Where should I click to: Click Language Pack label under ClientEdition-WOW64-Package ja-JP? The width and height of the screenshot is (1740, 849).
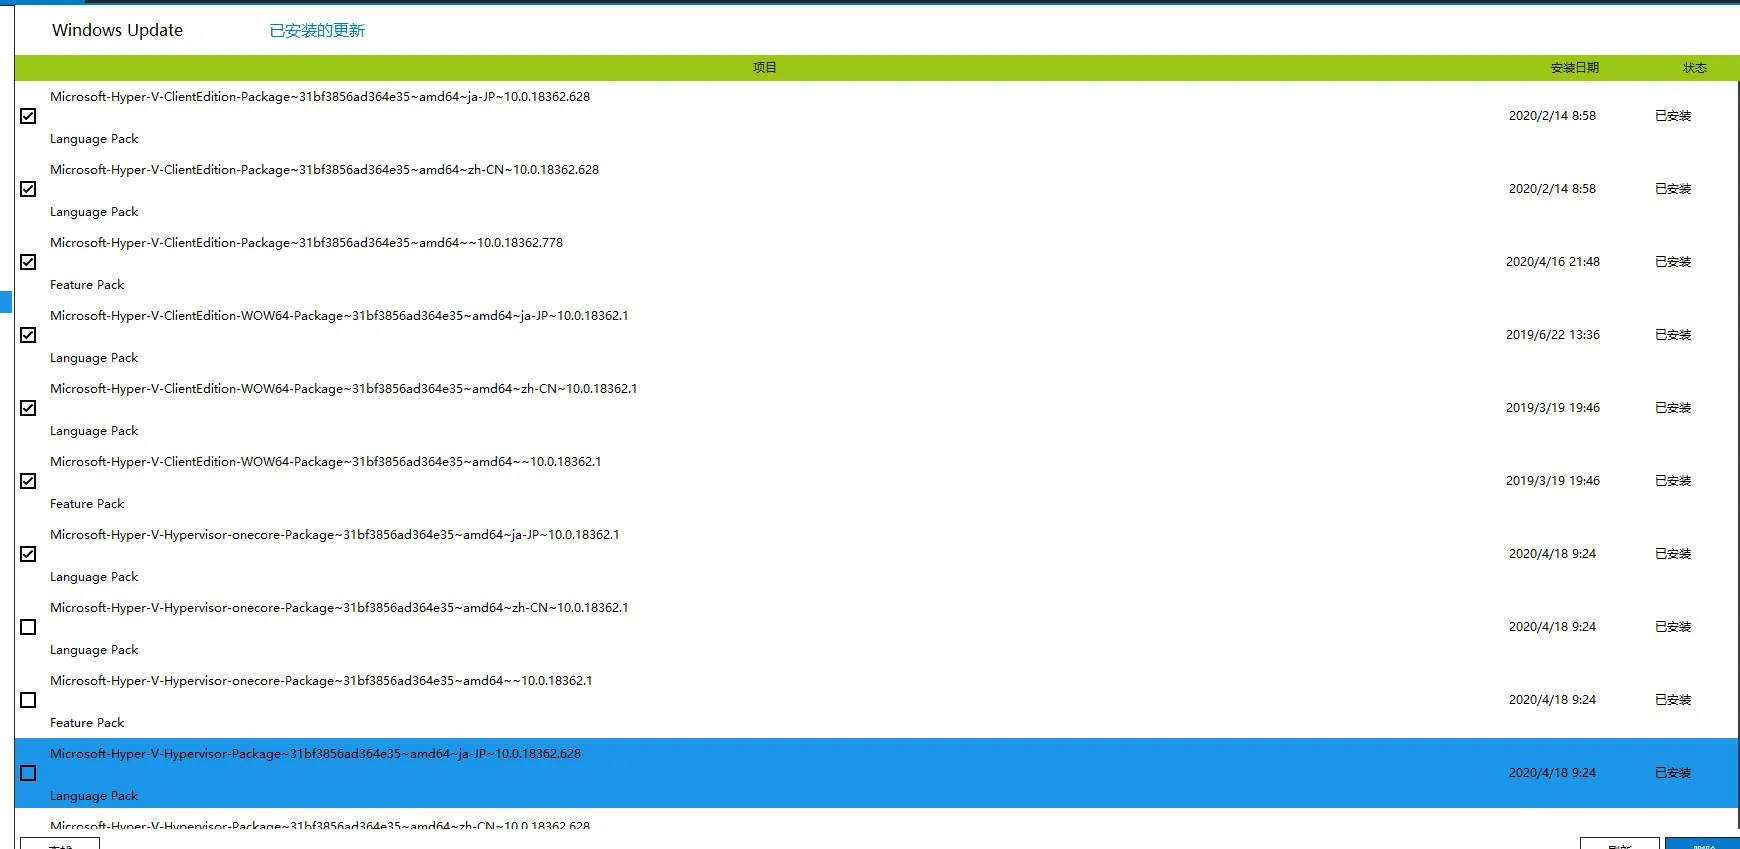pos(94,358)
